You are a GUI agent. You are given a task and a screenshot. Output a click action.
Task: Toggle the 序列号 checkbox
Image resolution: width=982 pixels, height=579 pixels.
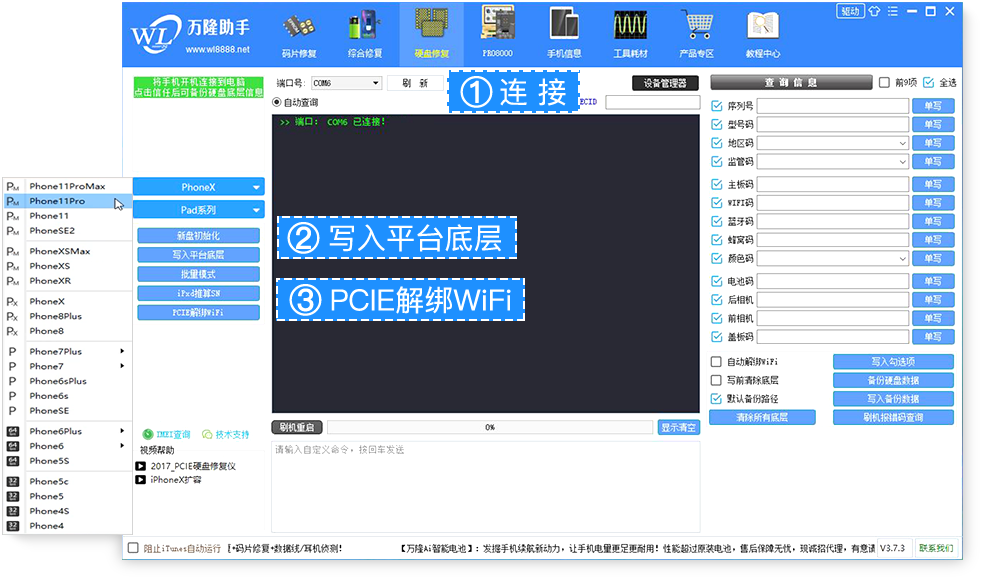click(x=717, y=106)
